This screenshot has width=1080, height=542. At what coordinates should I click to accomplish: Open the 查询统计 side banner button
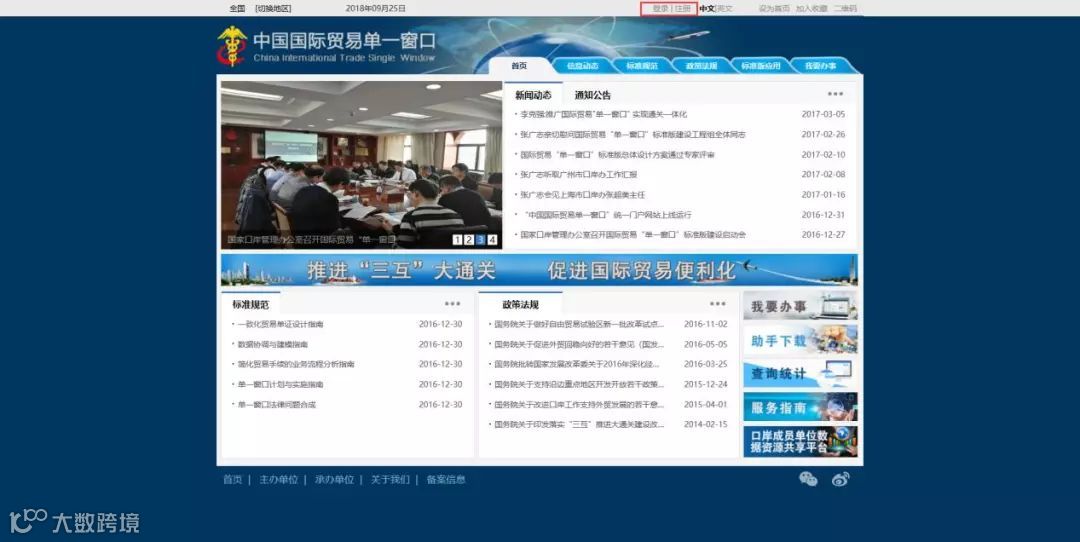tap(800, 374)
